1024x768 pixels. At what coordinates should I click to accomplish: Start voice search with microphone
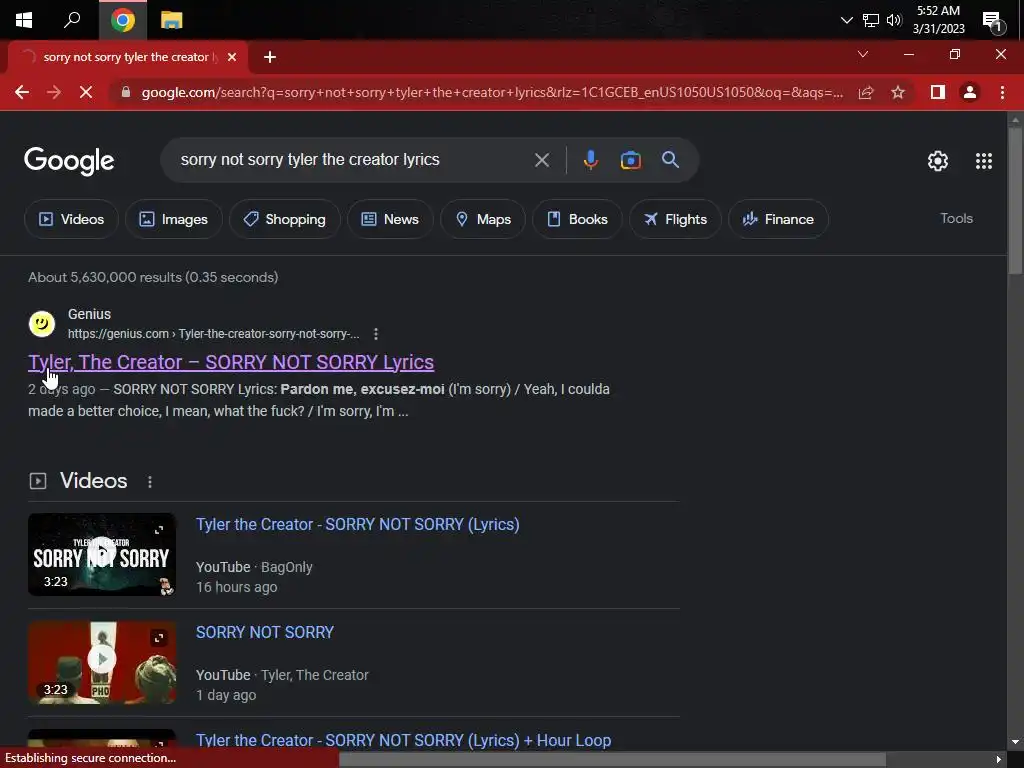point(590,160)
